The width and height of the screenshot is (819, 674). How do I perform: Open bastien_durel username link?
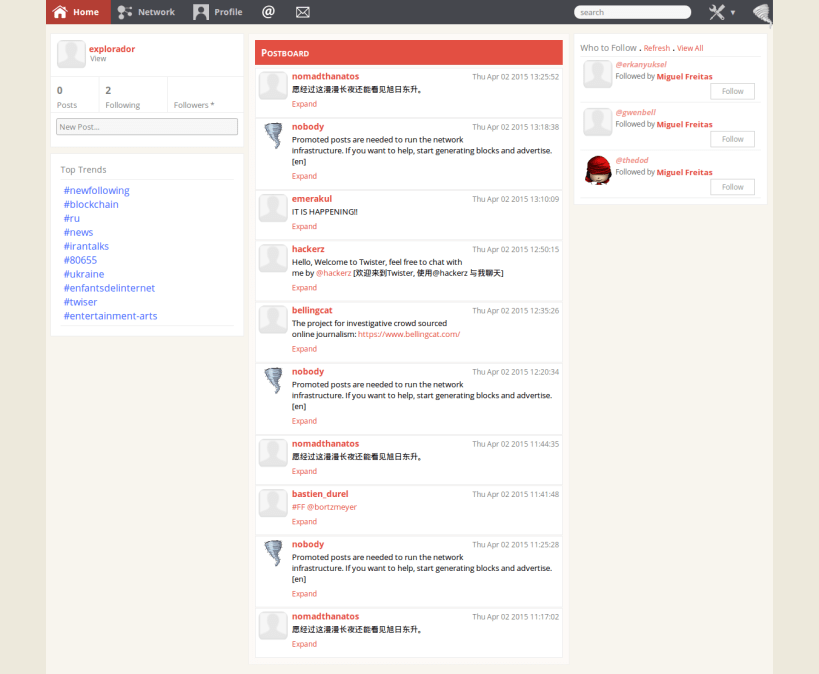pos(320,494)
